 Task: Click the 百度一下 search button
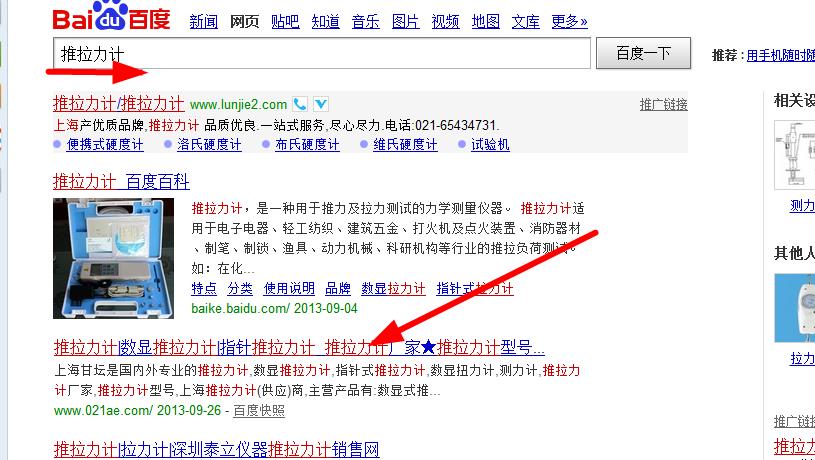click(643, 53)
